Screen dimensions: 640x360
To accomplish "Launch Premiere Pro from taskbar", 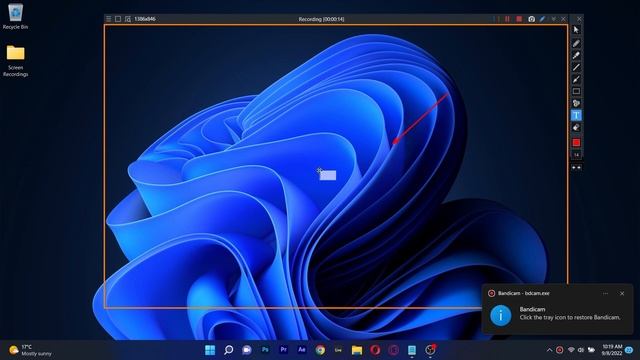I will click(283, 350).
